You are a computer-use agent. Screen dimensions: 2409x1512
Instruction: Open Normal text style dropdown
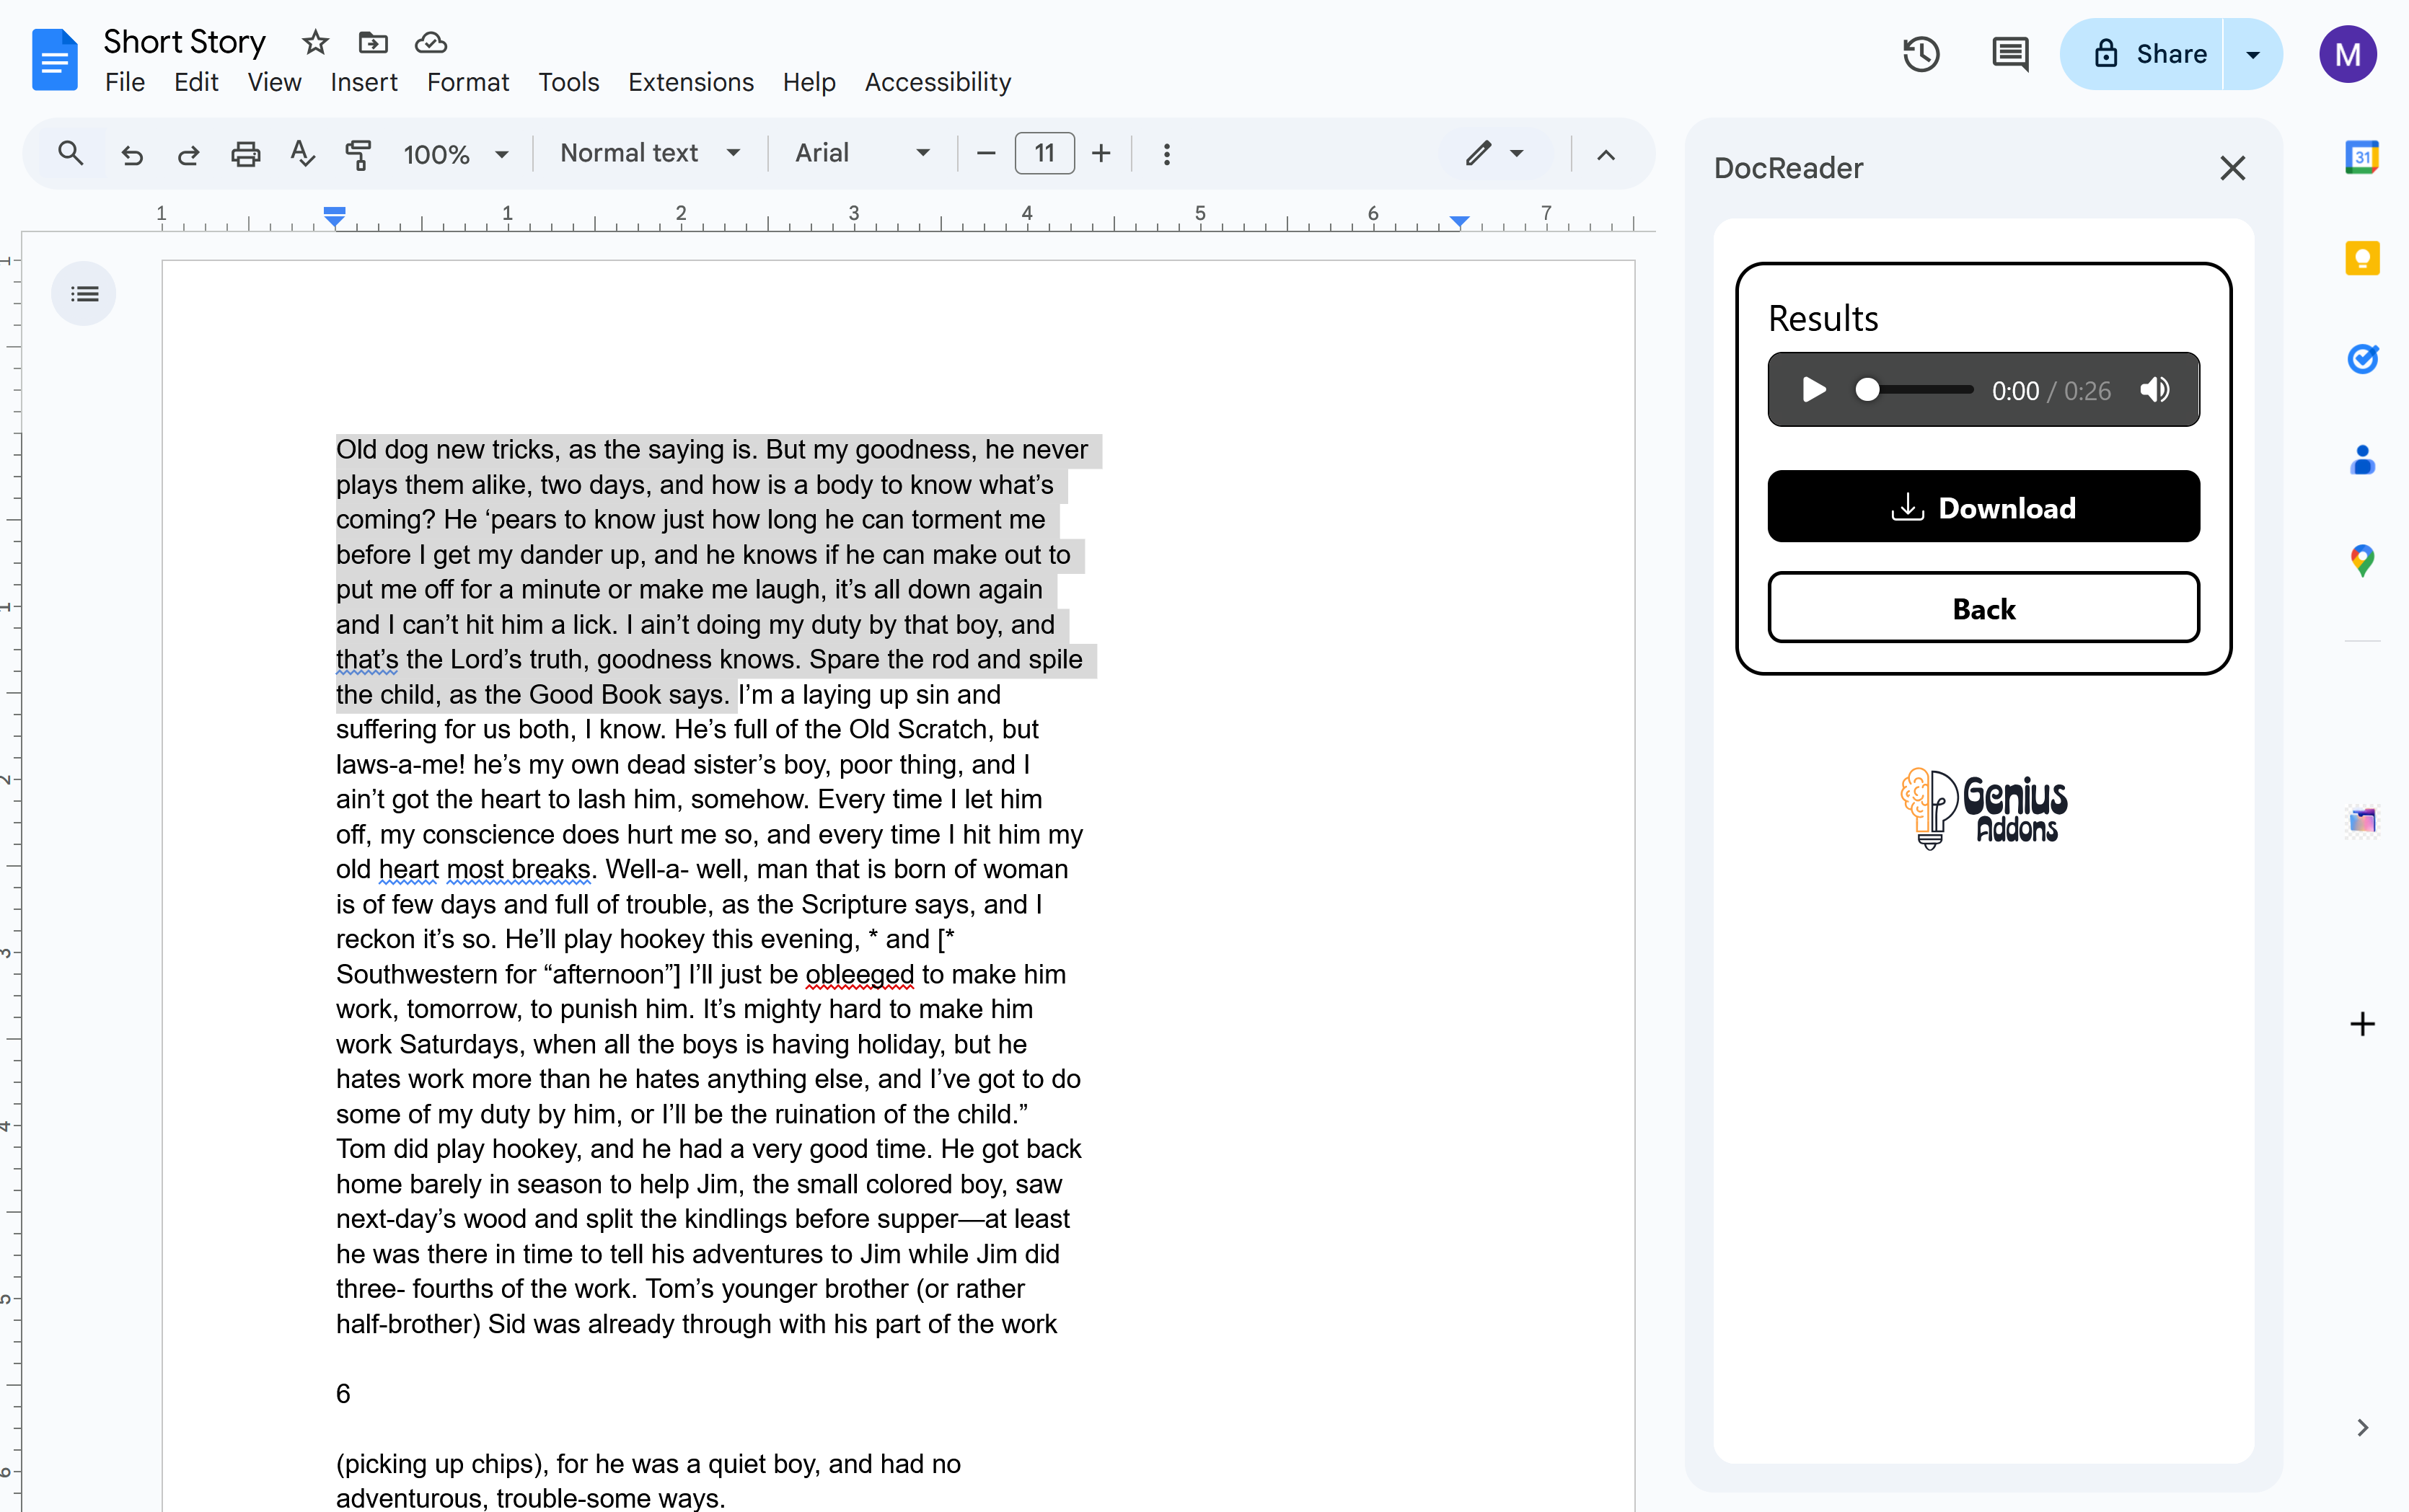(x=650, y=153)
